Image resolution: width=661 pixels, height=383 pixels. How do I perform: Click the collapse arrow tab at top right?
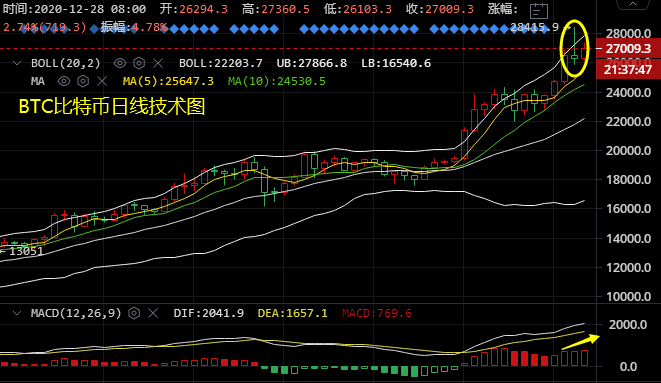tap(633, 4)
